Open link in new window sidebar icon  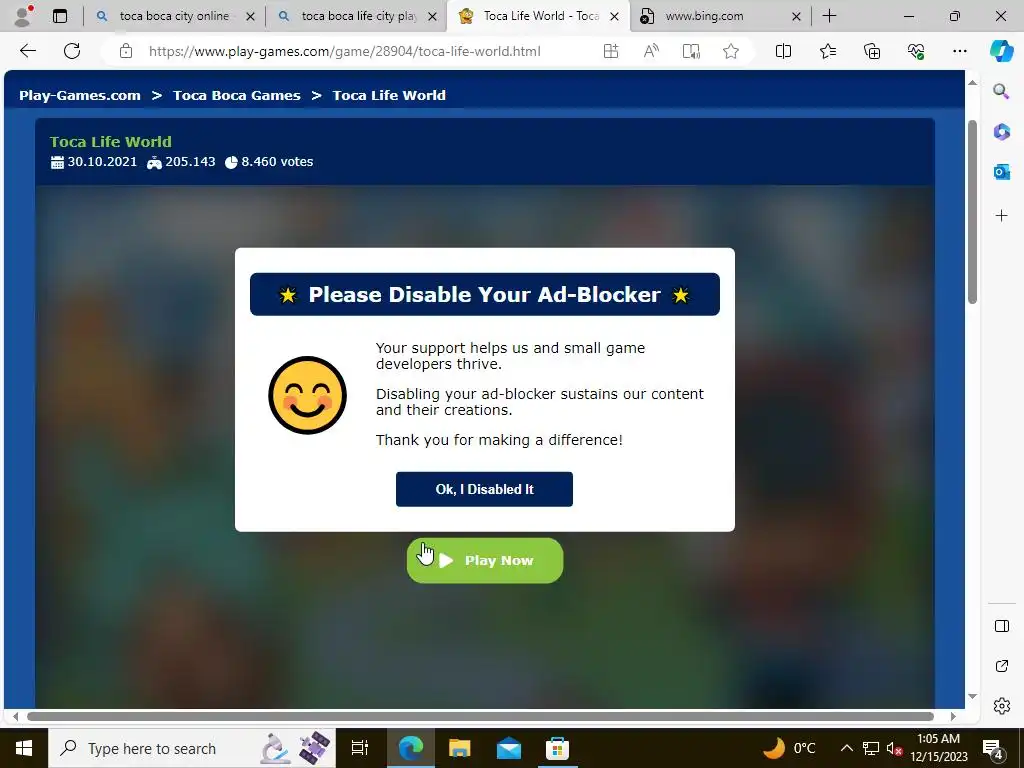point(1001,666)
